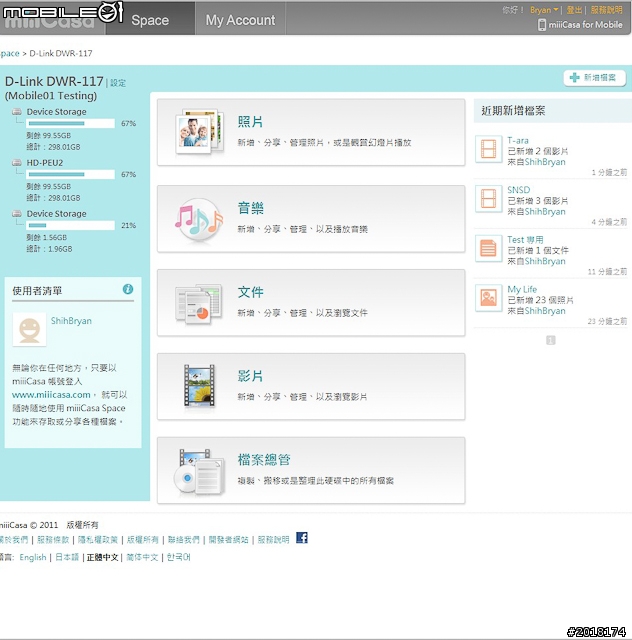The height and width of the screenshot is (640, 632).
Task: Open the SNSD recent item
Action: click(x=519, y=190)
